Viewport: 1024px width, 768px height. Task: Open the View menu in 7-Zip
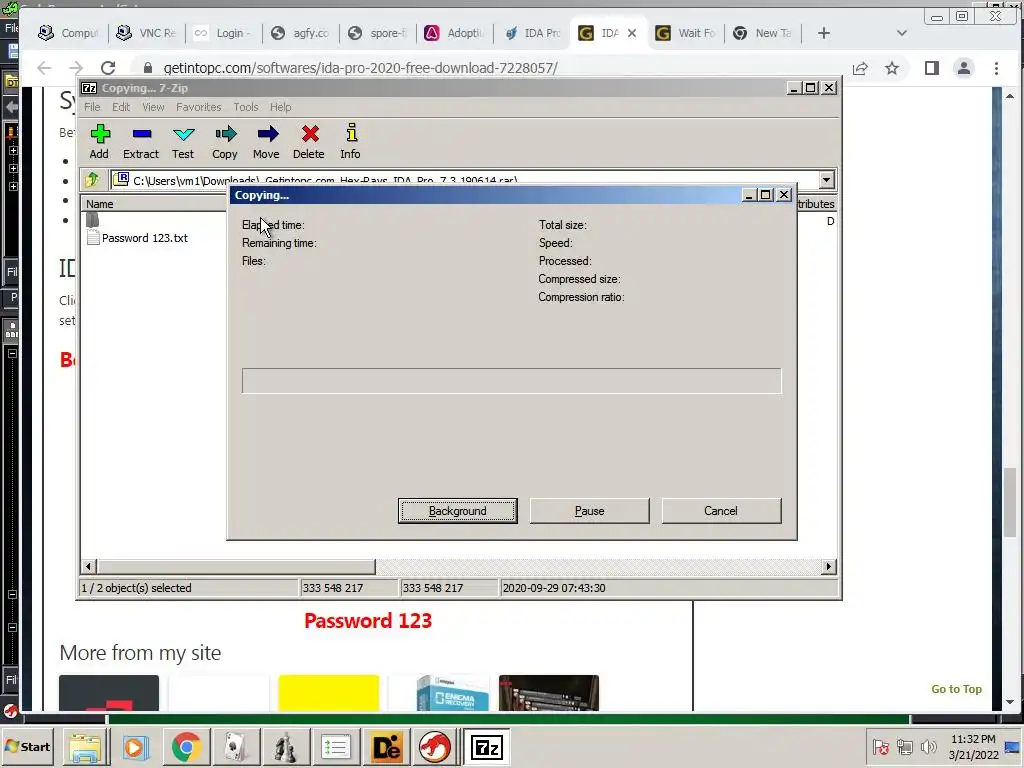tap(153, 107)
